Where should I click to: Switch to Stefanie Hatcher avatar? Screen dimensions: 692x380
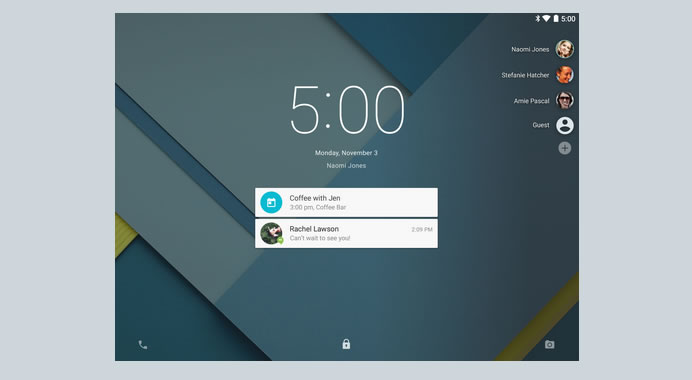(x=564, y=75)
